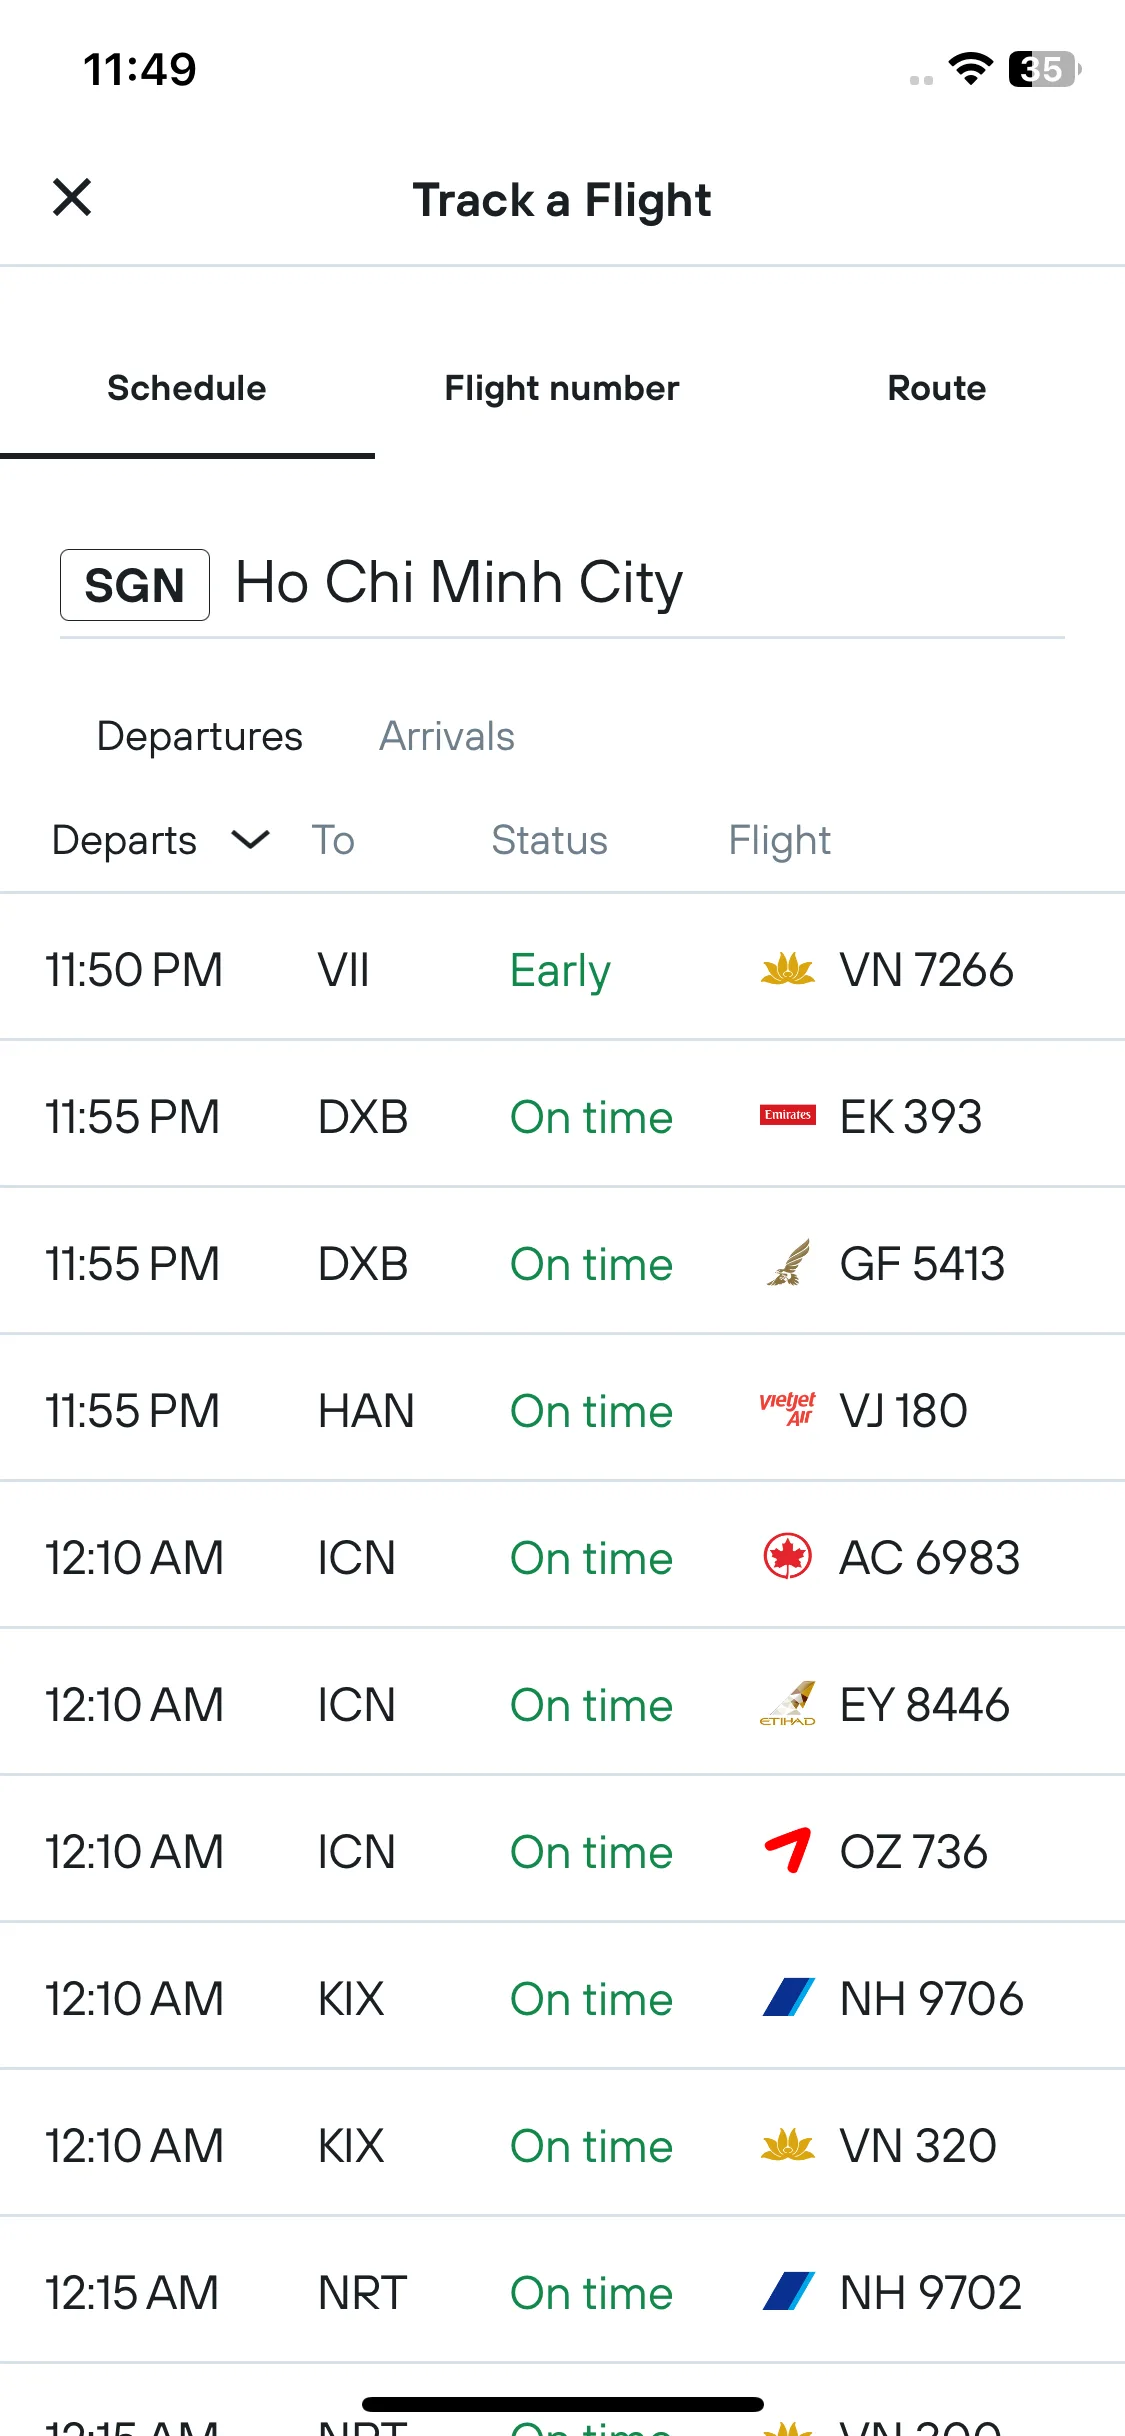
Task: Tap the Gulf Air logo beside GF 5413
Action: [787, 1262]
